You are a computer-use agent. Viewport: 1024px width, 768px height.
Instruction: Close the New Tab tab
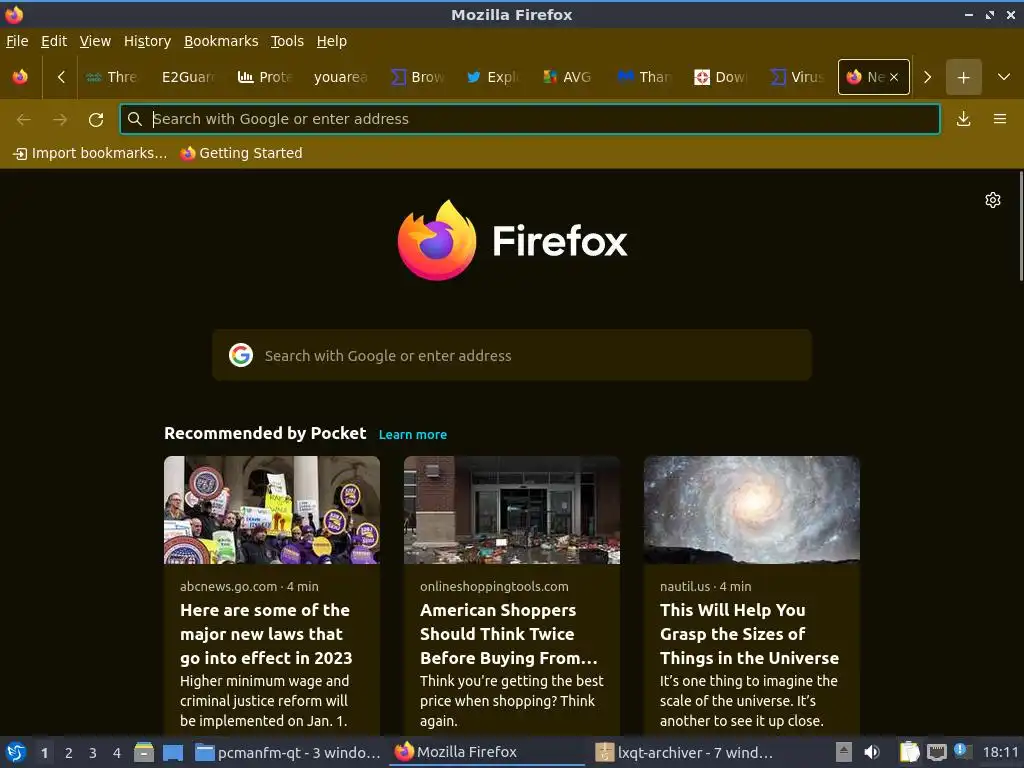[894, 77]
